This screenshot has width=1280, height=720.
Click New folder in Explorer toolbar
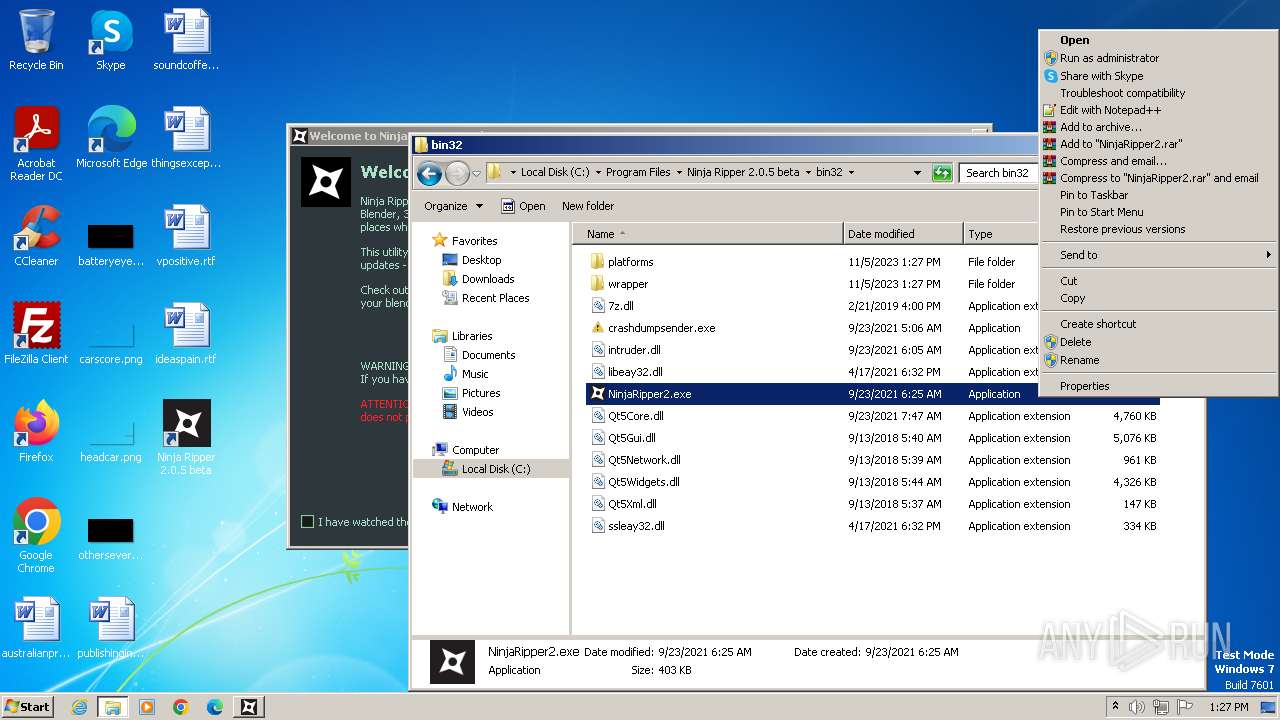tap(588, 206)
